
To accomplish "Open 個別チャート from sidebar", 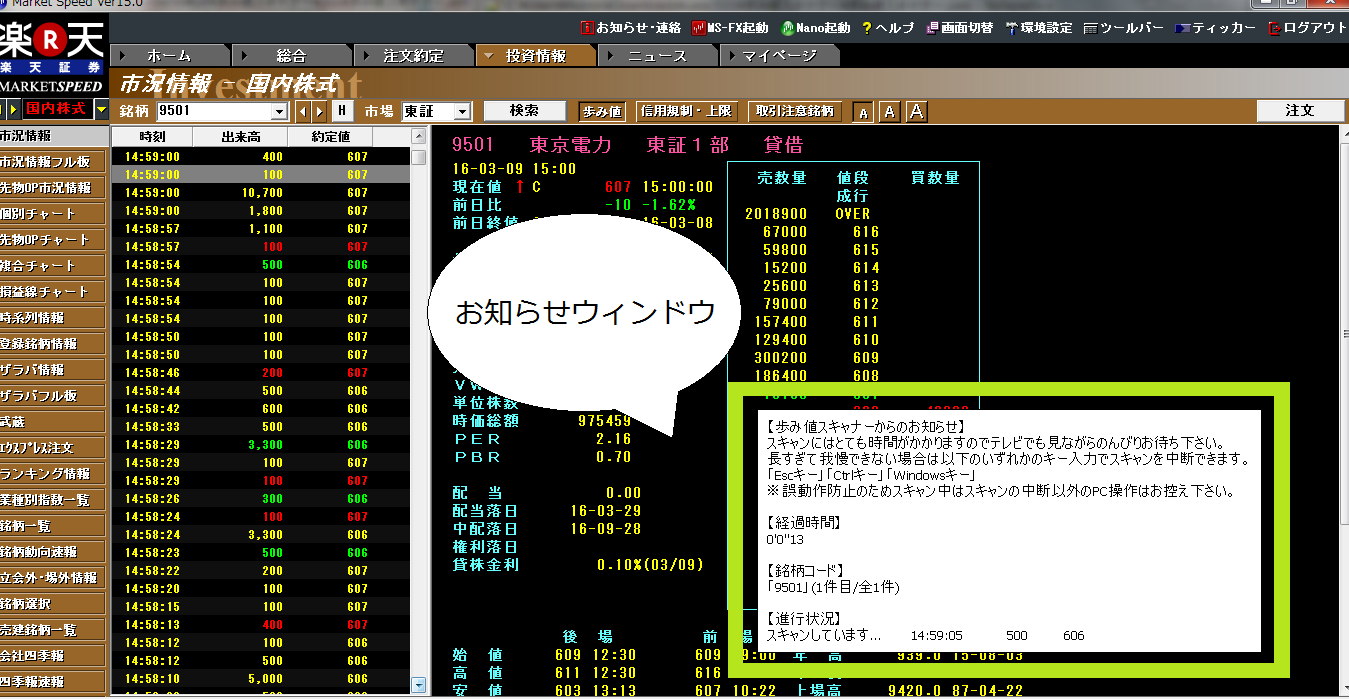I will point(53,214).
